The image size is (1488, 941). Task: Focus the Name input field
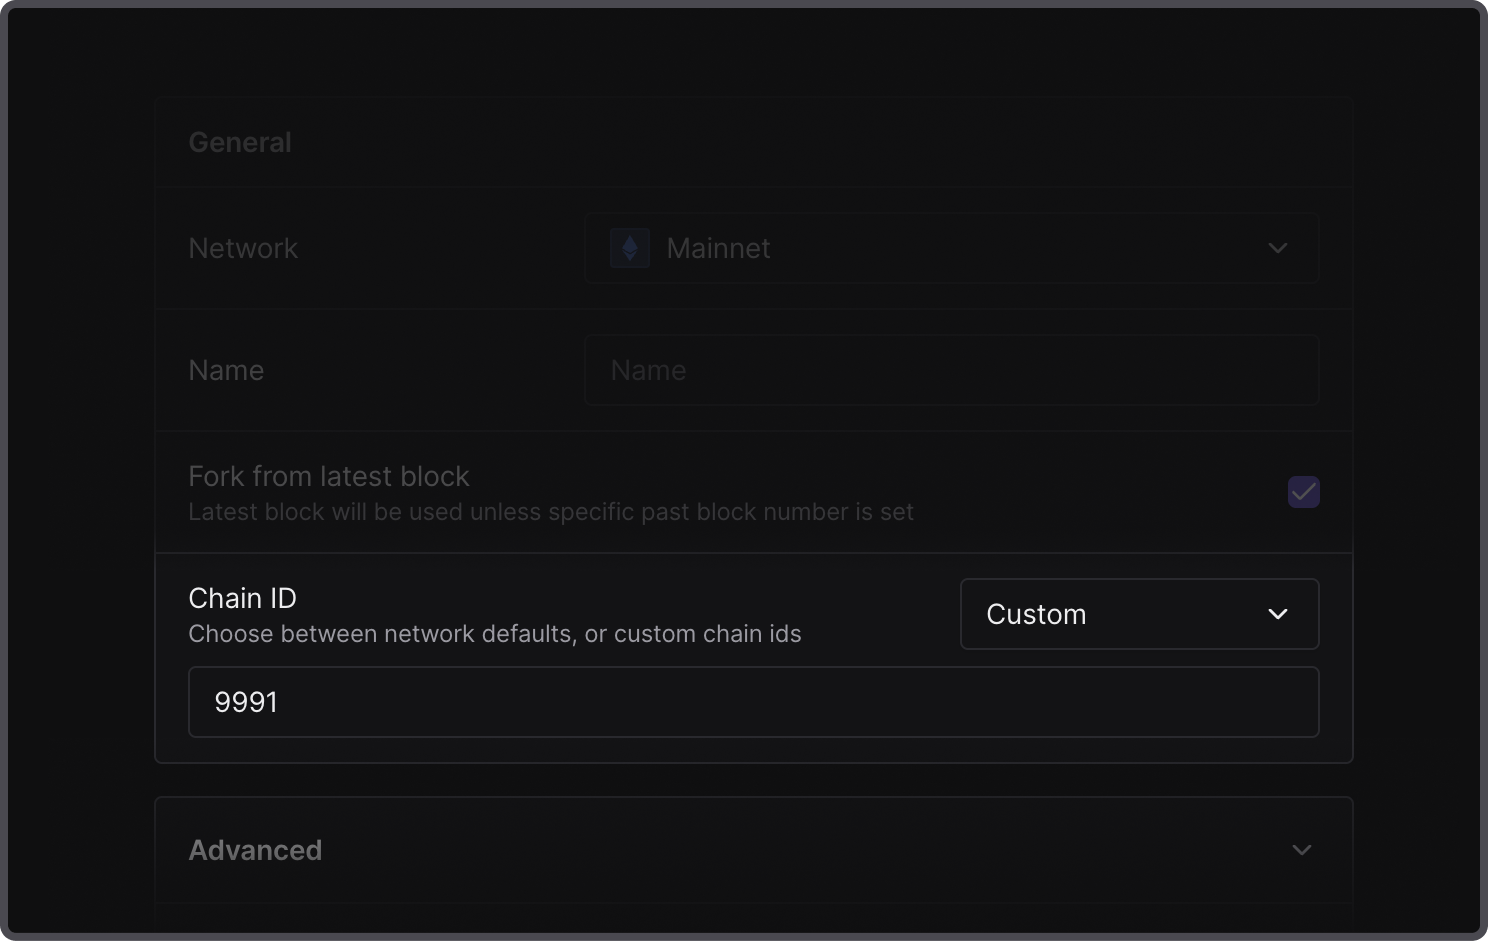[950, 370]
